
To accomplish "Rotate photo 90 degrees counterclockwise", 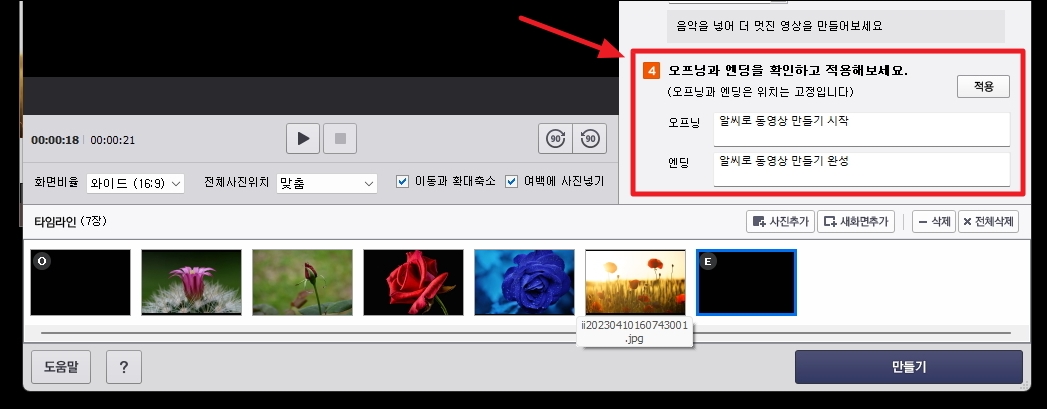I will click(590, 139).
